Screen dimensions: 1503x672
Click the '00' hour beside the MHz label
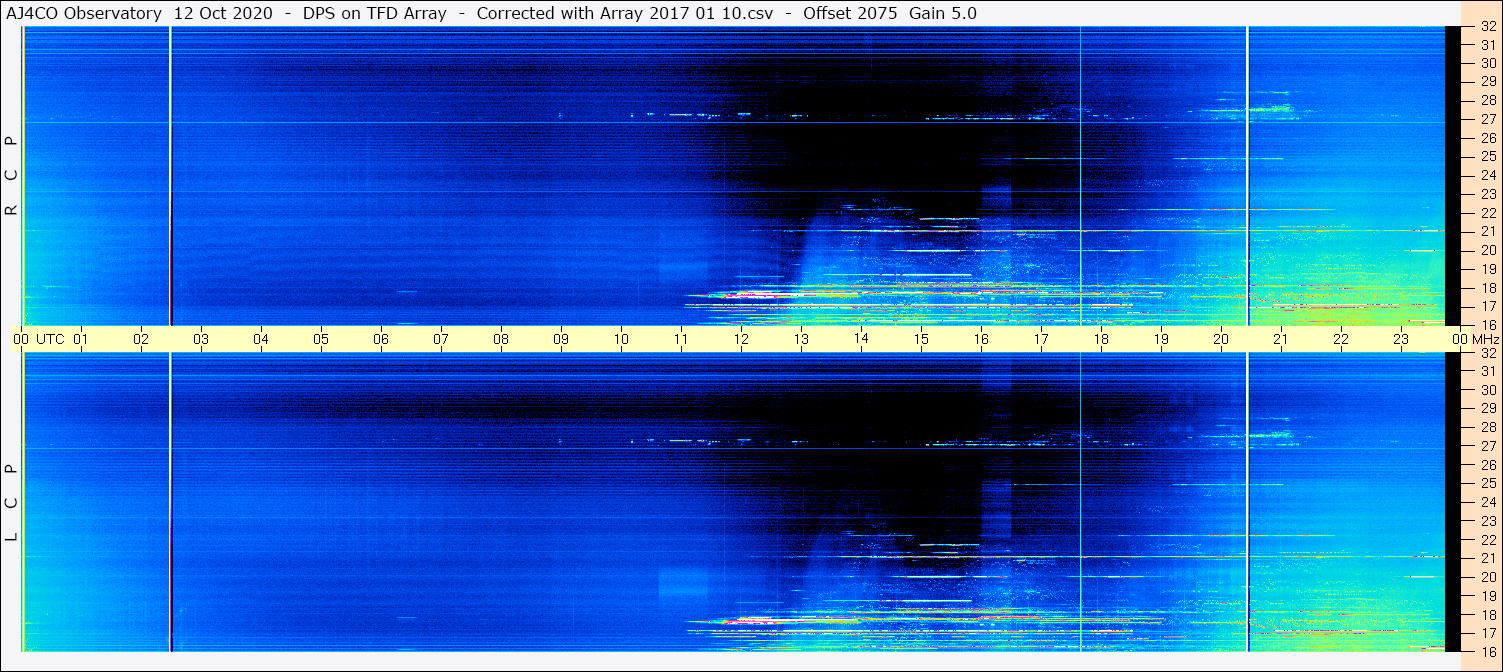click(1458, 339)
